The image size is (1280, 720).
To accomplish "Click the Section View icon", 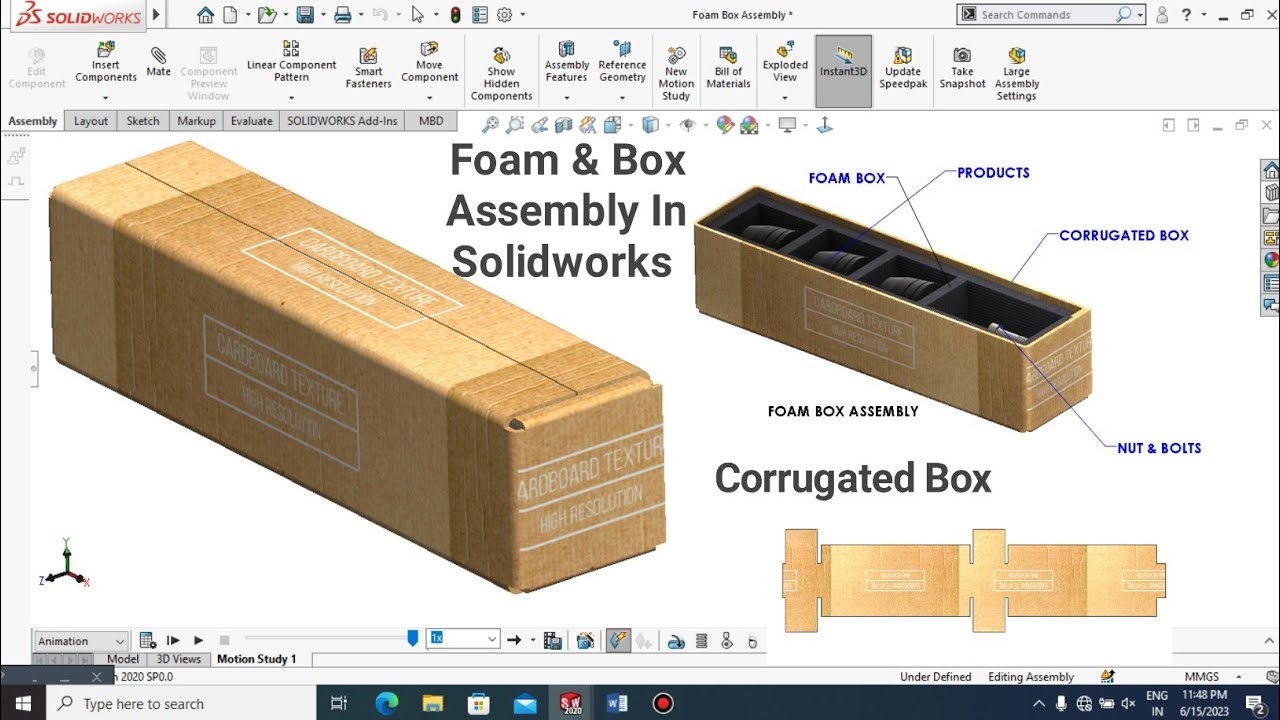I will click(x=563, y=125).
